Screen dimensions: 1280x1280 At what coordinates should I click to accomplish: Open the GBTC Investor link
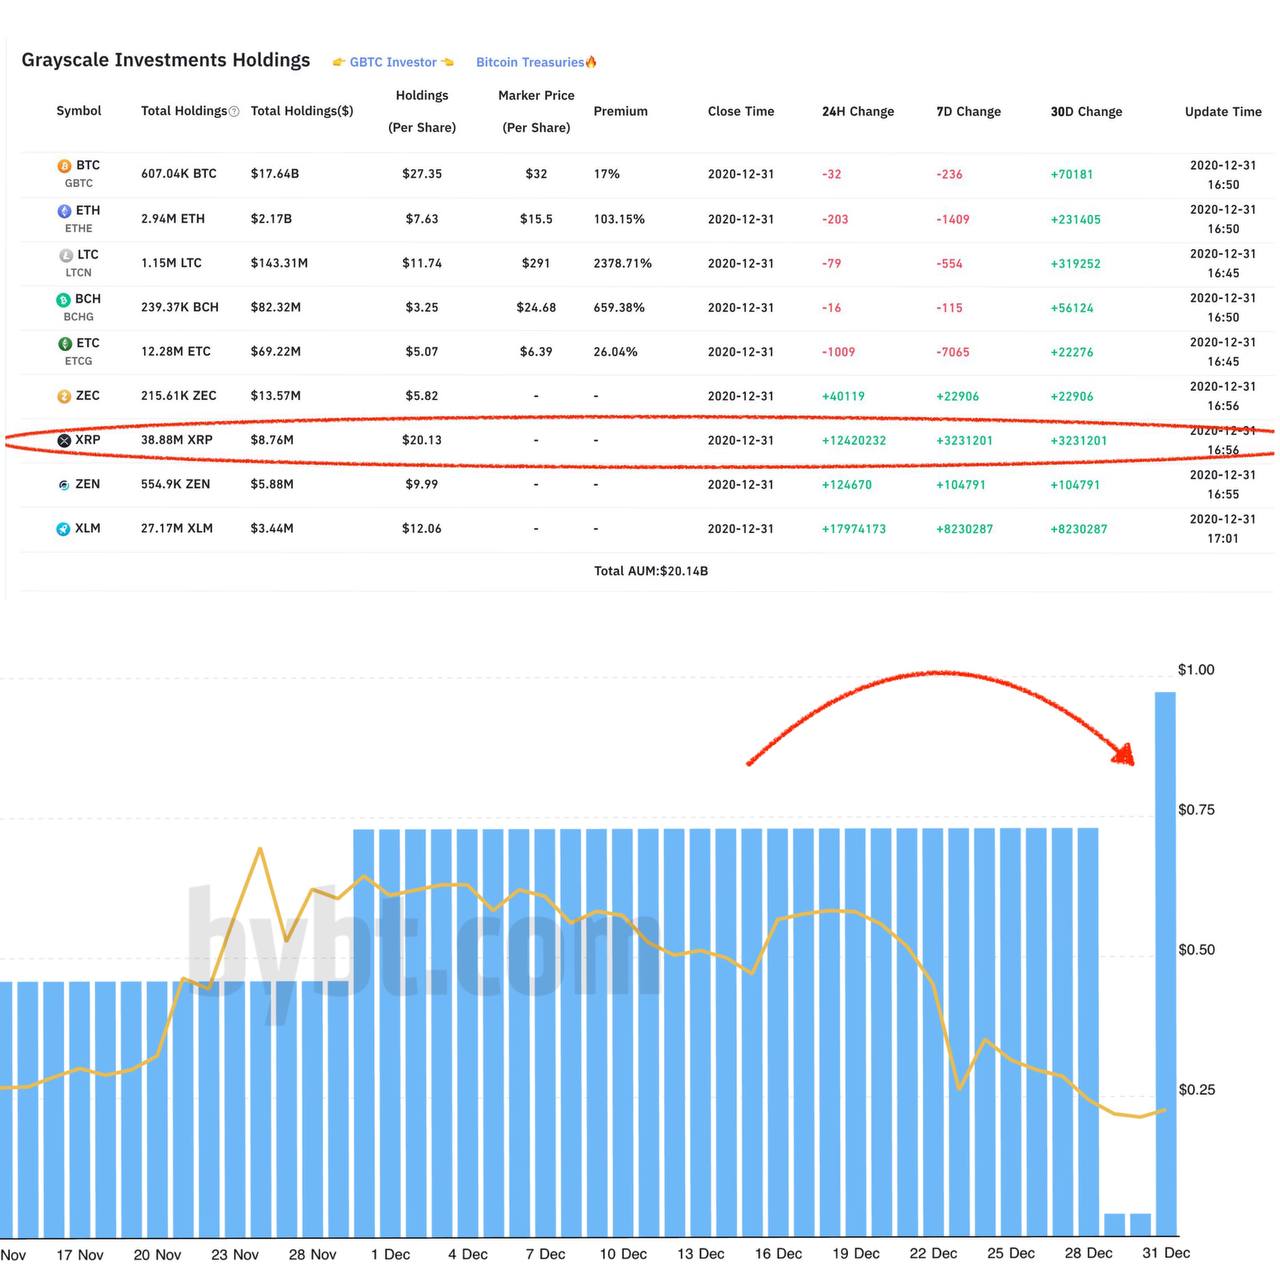393,62
